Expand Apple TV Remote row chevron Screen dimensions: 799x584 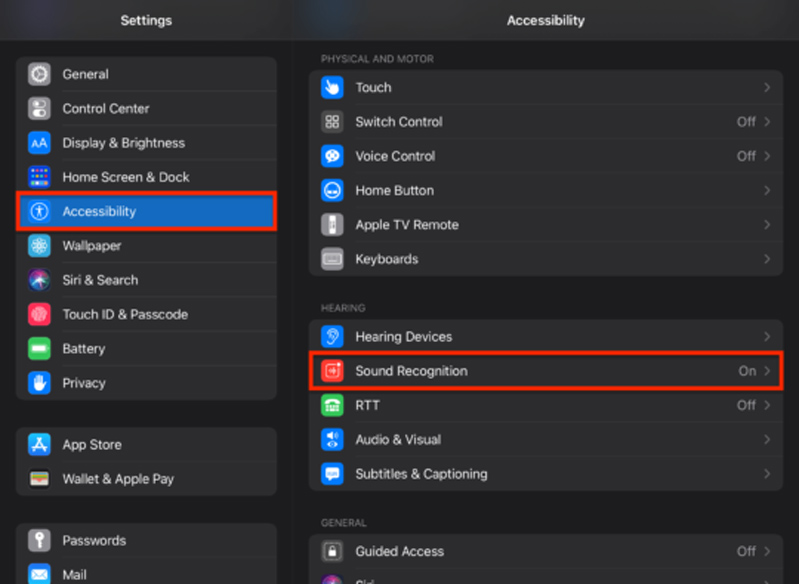point(767,225)
